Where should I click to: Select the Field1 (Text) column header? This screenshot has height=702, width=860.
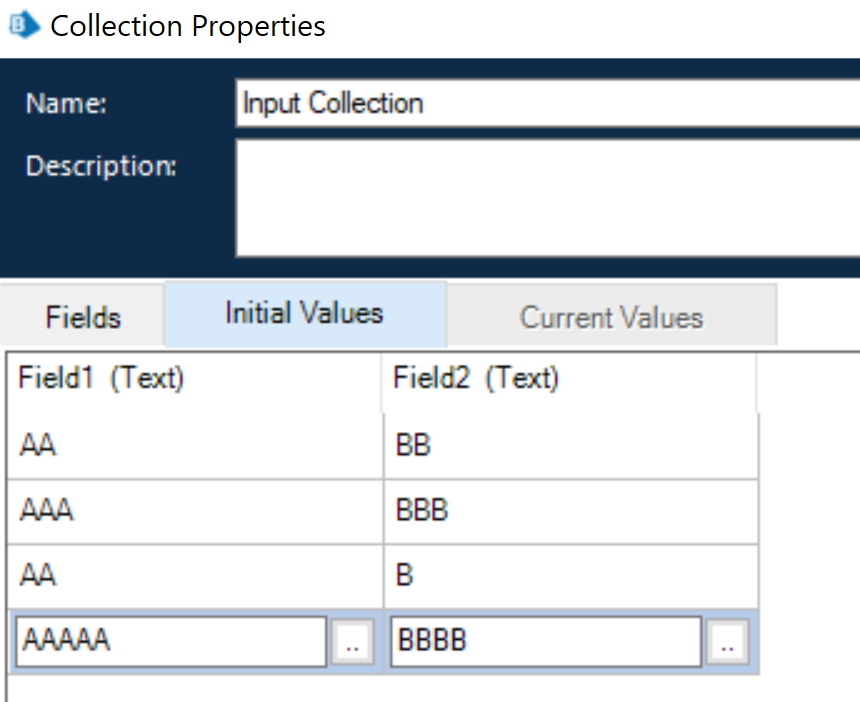click(193, 379)
